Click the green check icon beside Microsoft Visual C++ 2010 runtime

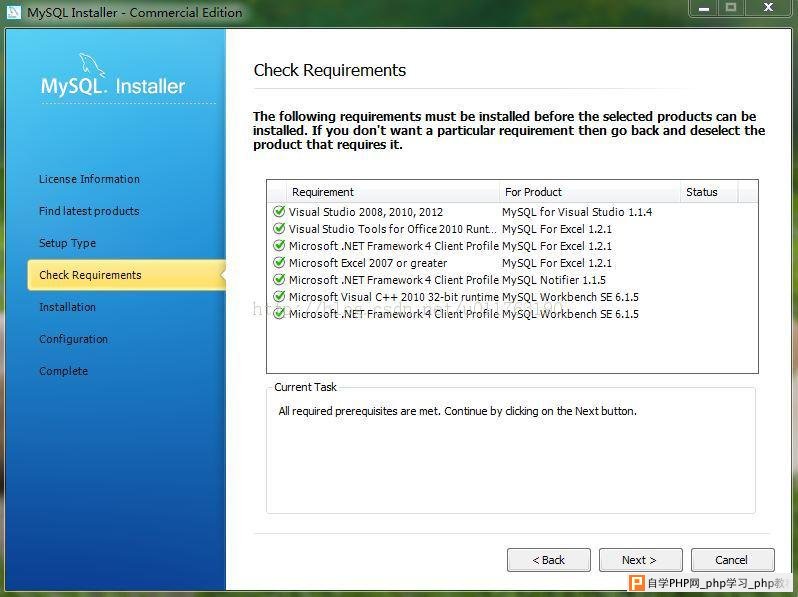click(x=279, y=296)
